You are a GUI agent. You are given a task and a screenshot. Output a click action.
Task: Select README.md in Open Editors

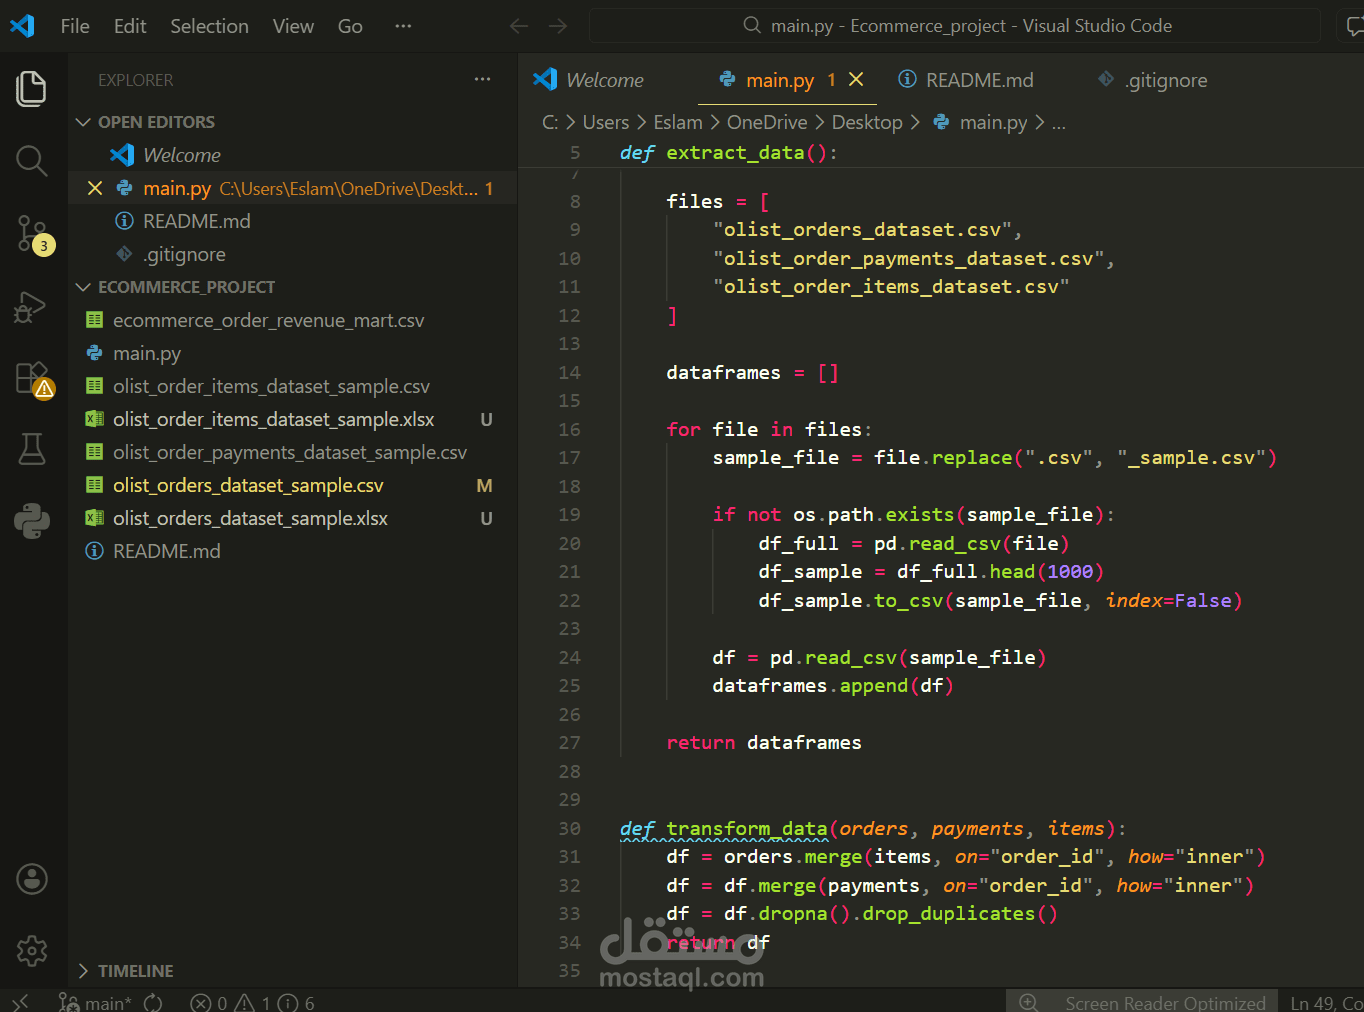(x=293, y=221)
